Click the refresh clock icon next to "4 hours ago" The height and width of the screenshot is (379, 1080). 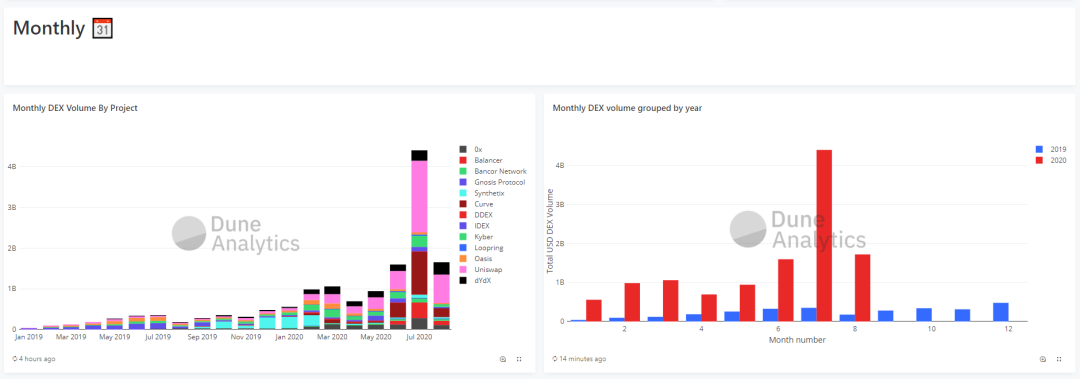coord(16,359)
